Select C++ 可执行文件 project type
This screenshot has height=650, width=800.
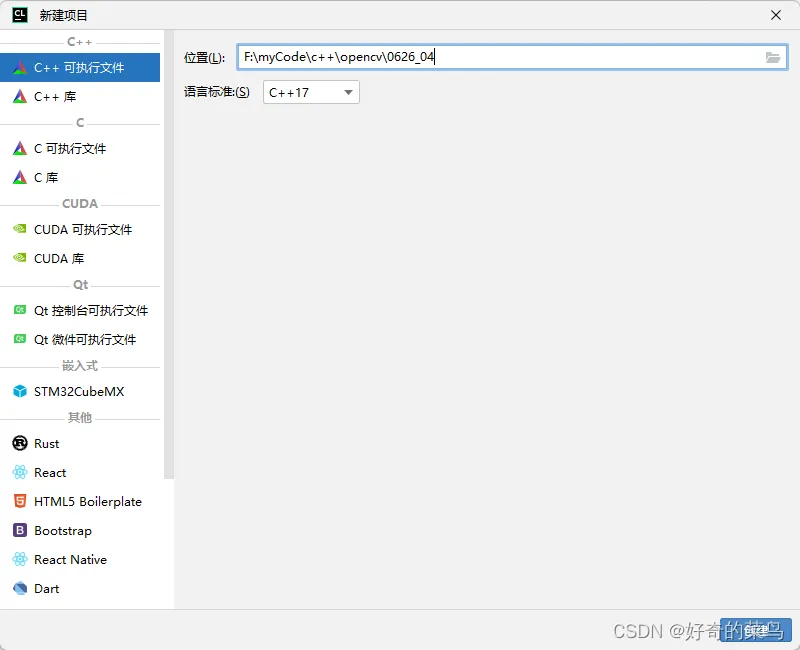80,67
